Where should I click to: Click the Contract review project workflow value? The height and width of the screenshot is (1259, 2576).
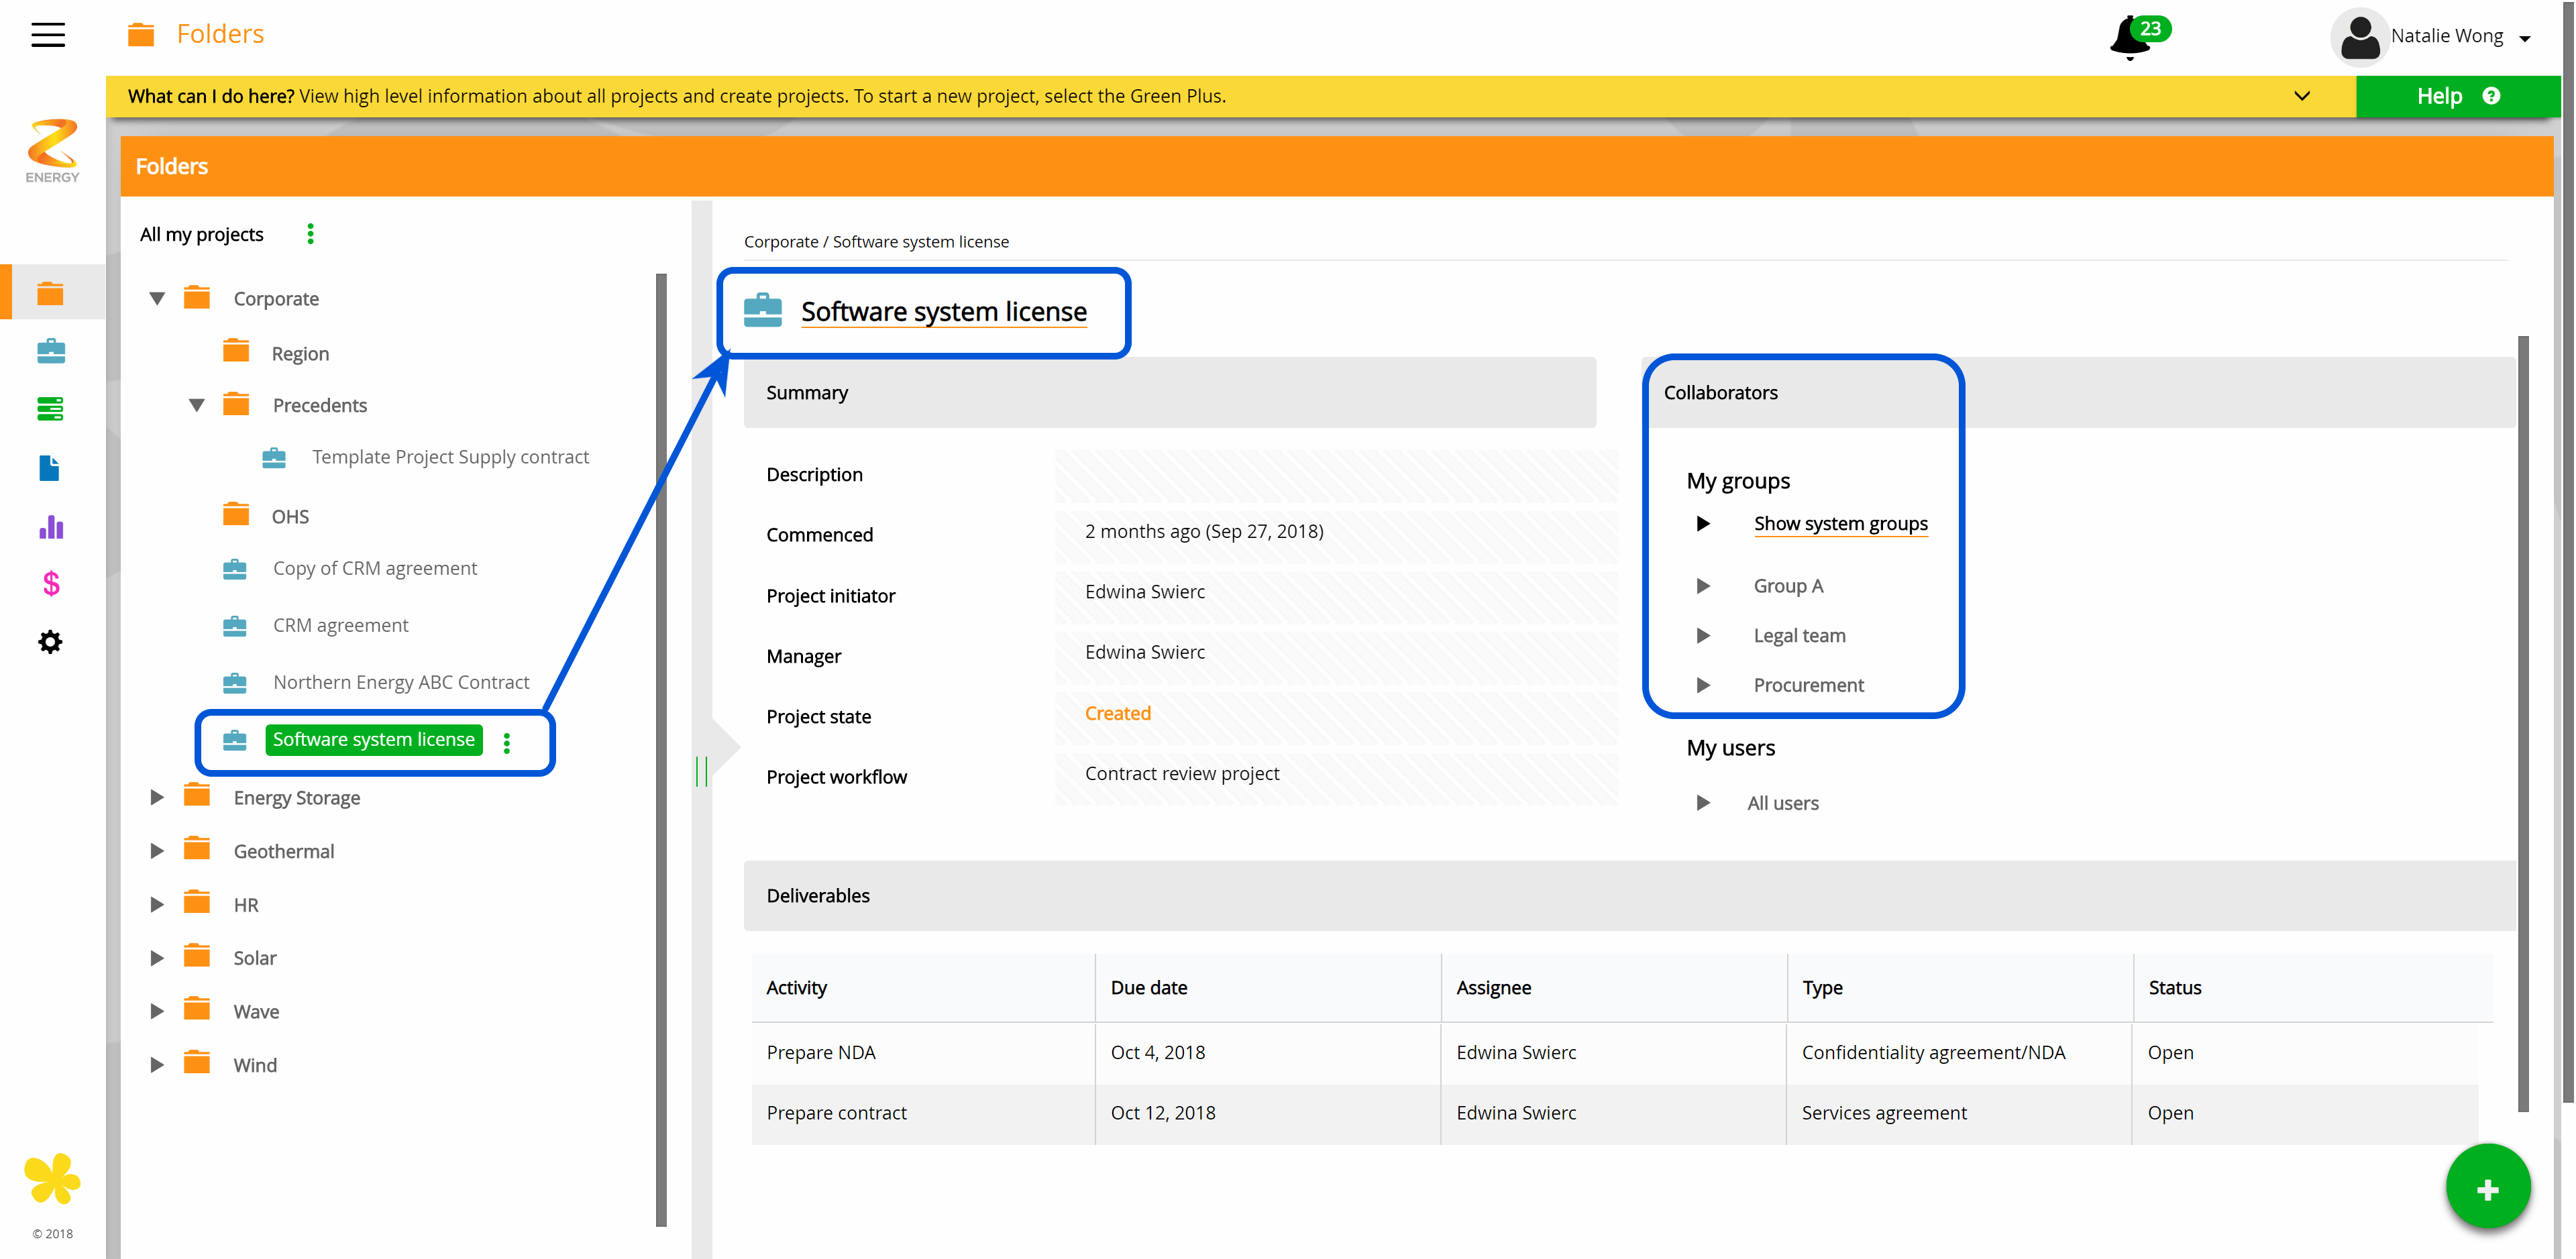(x=1181, y=774)
